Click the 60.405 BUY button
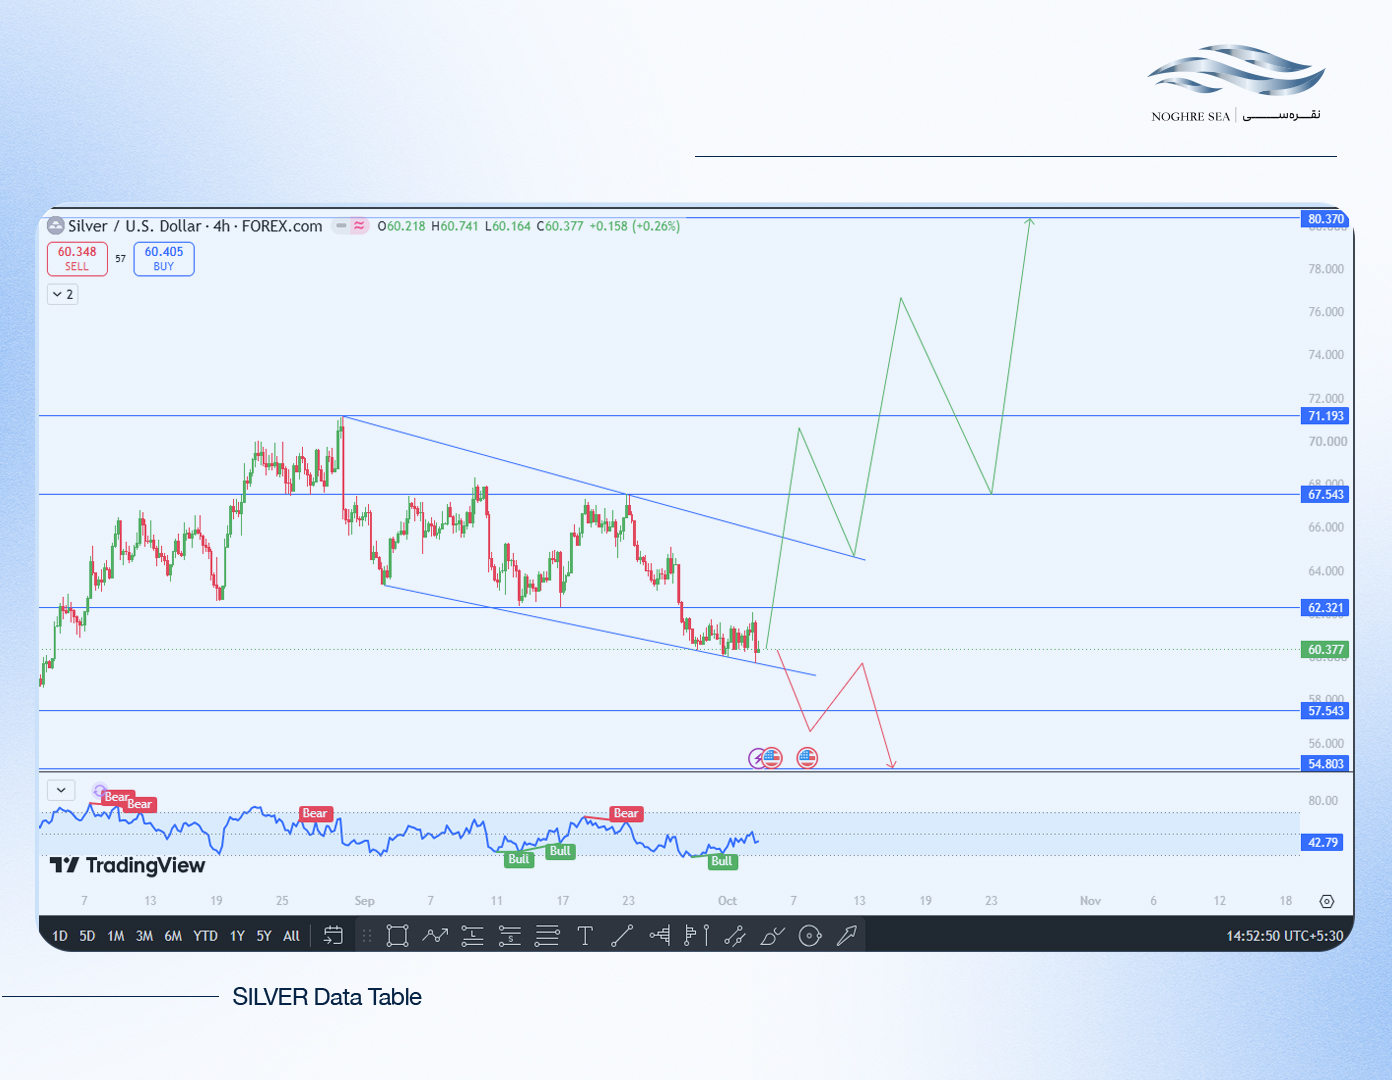Image resolution: width=1392 pixels, height=1080 pixels. pos(164,259)
